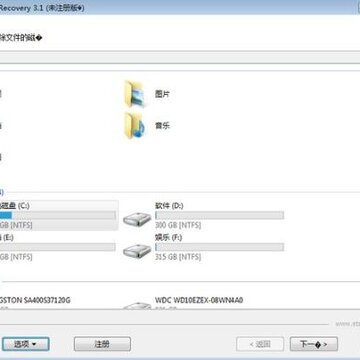This screenshot has width=360, height=360.
Task: Select the KINGSTON SA400S37120G physical disk
Action: tap(35, 300)
